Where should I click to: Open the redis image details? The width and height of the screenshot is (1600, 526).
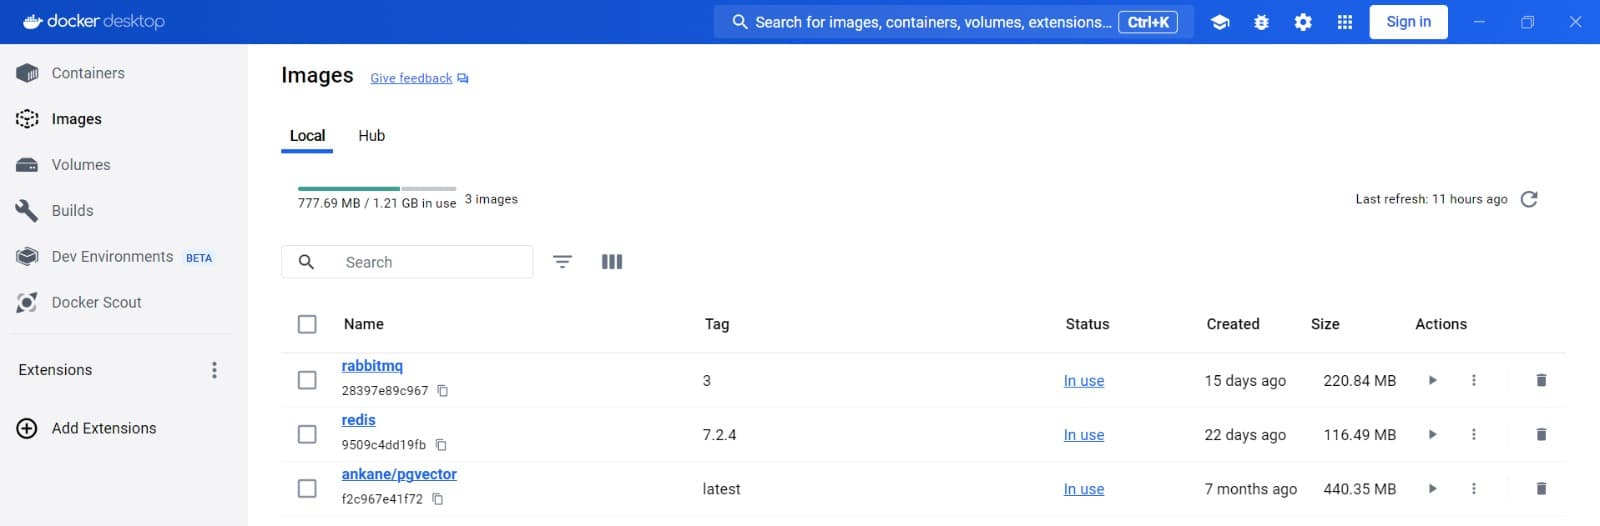[x=359, y=420]
